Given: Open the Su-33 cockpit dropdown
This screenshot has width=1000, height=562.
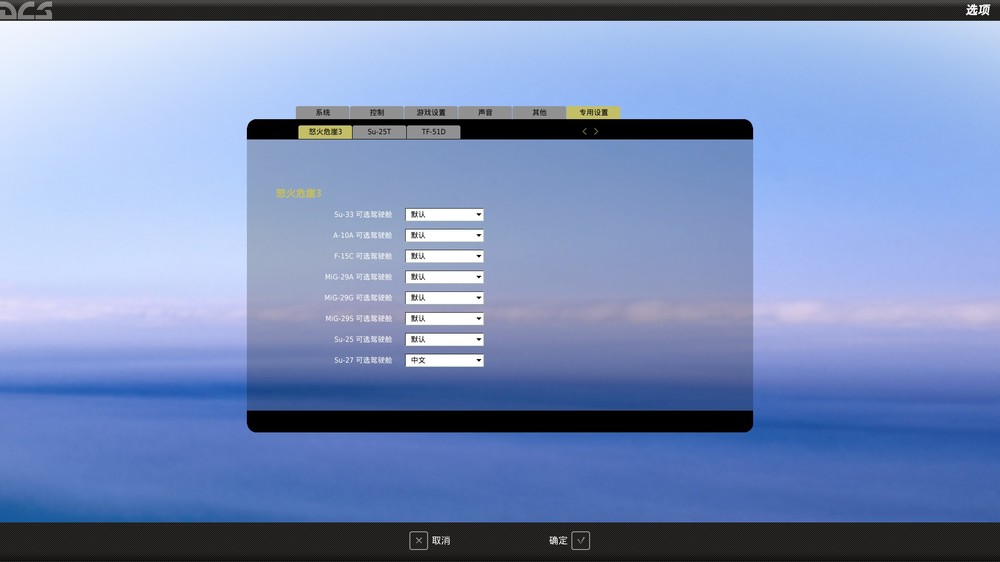Looking at the screenshot, I should (445, 215).
